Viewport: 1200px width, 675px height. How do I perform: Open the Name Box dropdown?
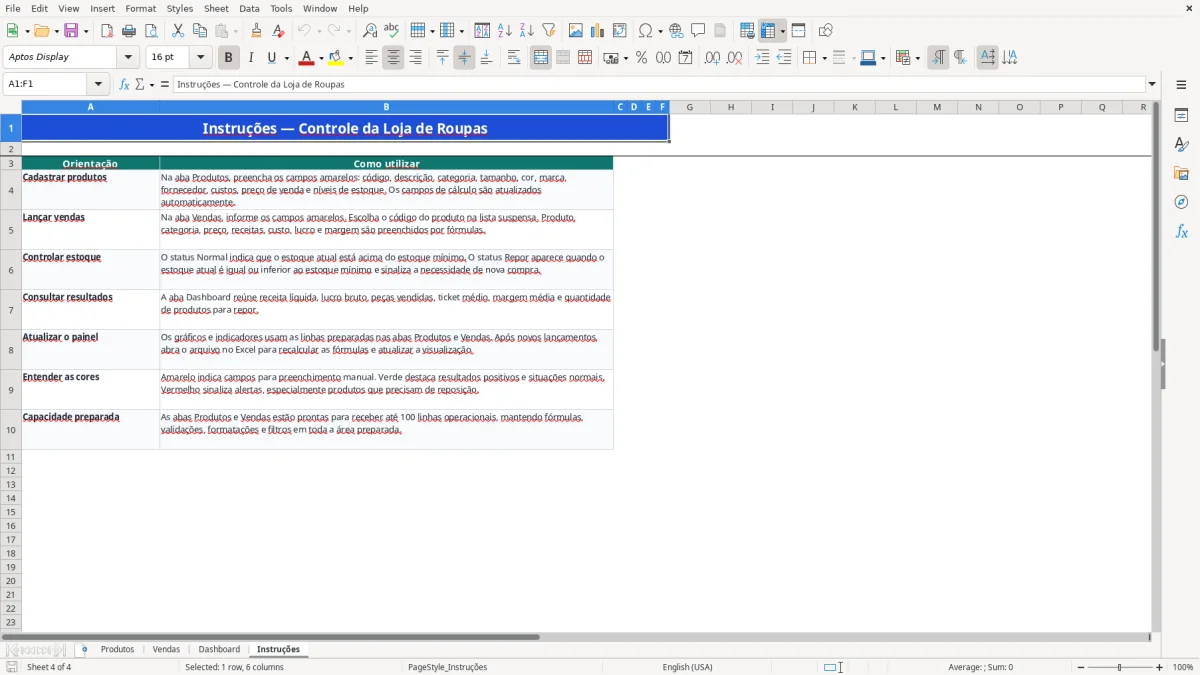(x=98, y=85)
